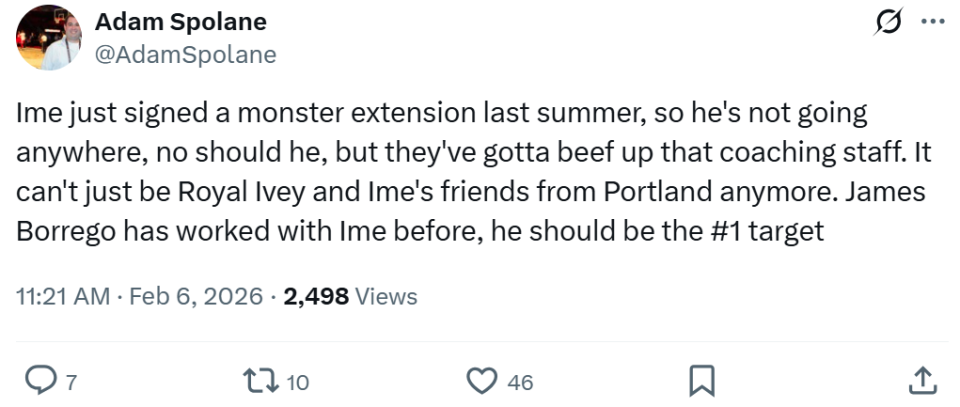The width and height of the screenshot is (960, 407).
Task: Like the tweet with the heart icon
Action: pyautogui.click(x=483, y=380)
